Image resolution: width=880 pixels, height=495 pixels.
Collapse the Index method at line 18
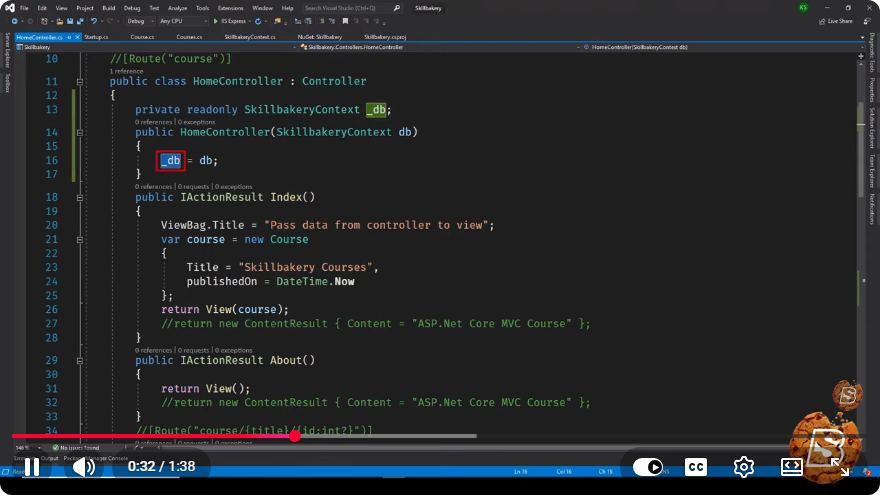click(80, 198)
